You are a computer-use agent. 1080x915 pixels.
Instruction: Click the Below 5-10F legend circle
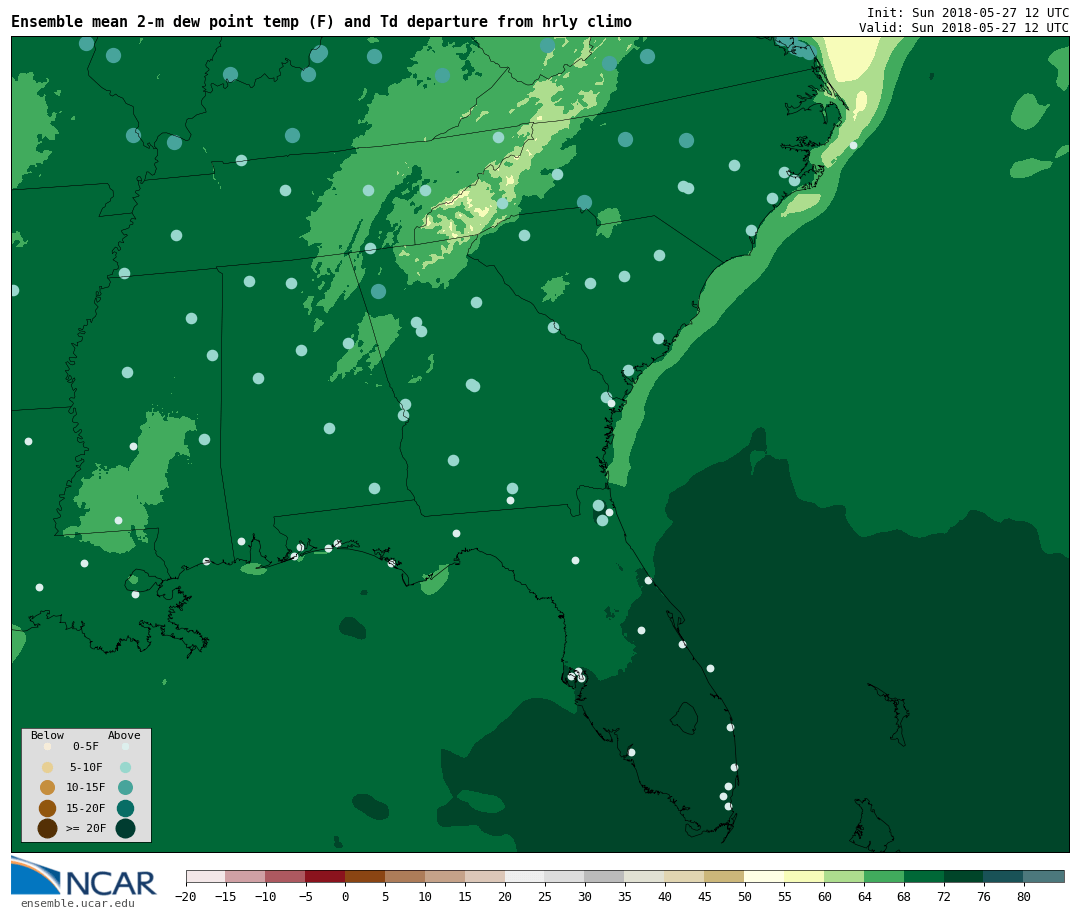[x=48, y=767]
